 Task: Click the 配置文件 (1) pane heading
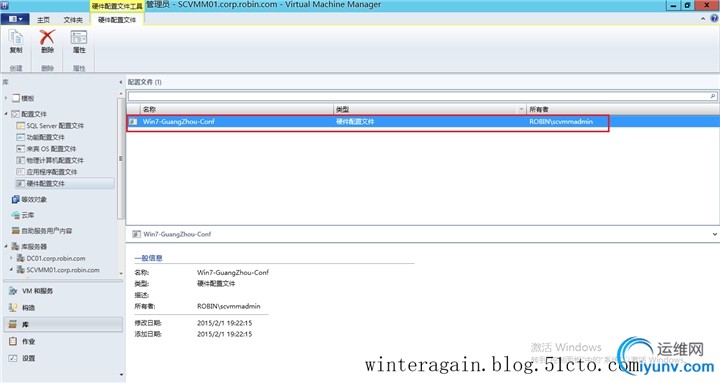pos(145,82)
